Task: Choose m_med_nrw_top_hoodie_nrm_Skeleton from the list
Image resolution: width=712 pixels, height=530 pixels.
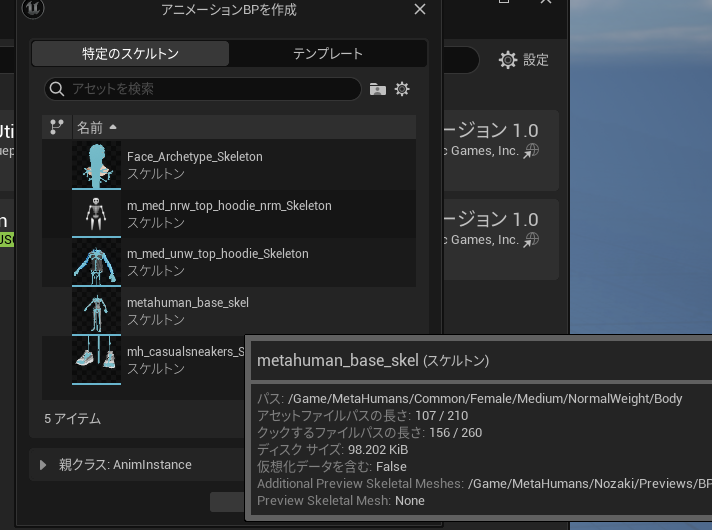Action: (229, 206)
